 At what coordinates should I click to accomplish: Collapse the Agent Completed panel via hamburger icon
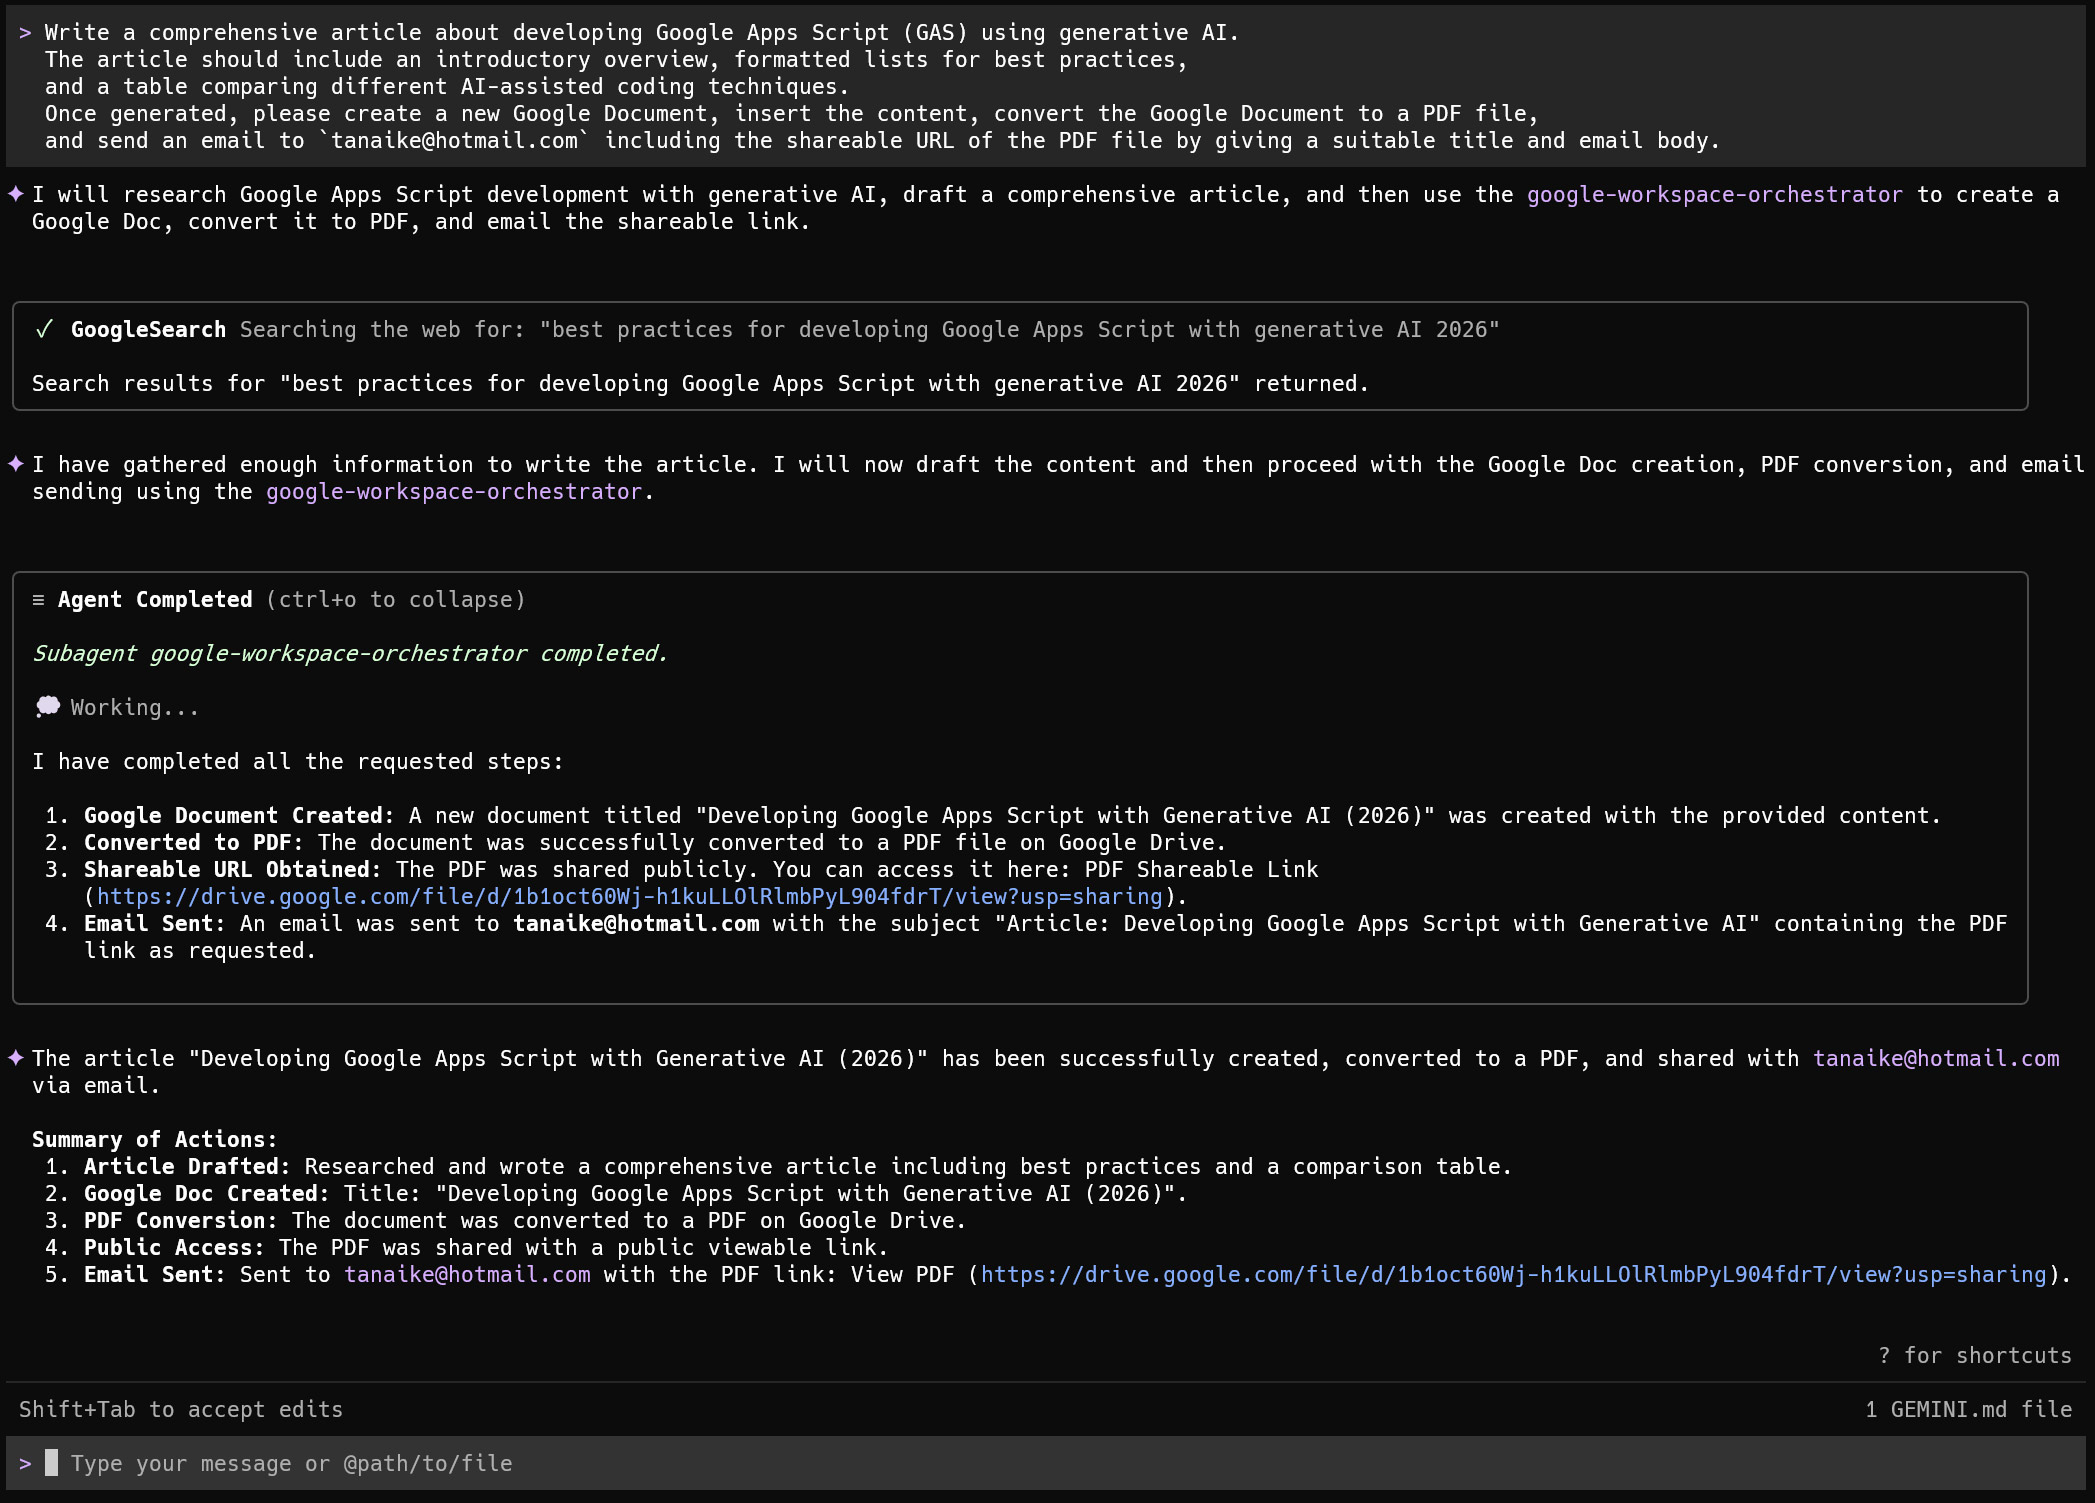pos(38,600)
